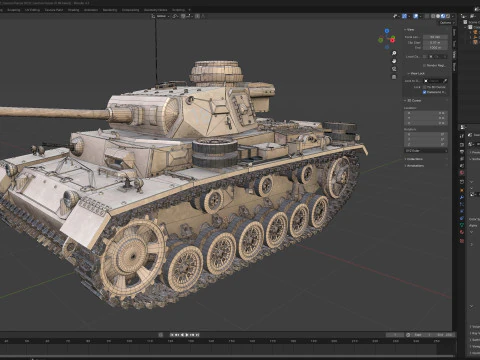Open the Modifiers wrench properties tab
The width and height of the screenshot is (480, 360).
[x=462, y=197]
